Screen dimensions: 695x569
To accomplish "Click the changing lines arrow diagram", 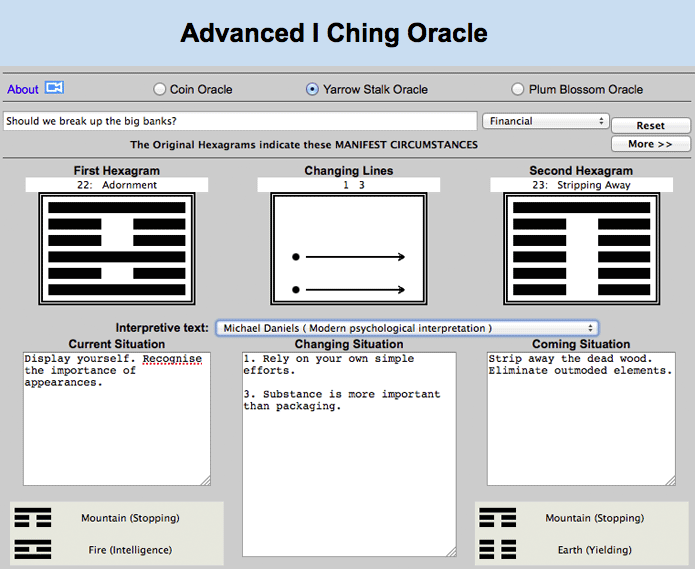I will click(x=349, y=249).
